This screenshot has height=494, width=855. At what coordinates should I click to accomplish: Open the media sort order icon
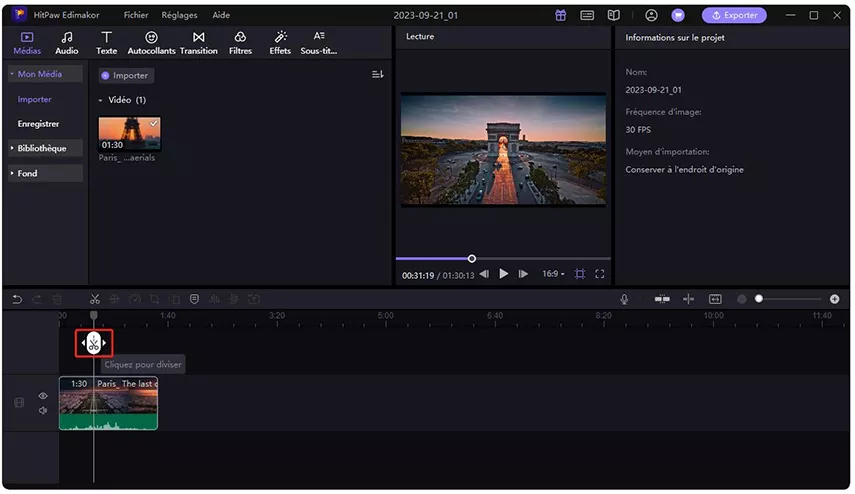pyautogui.click(x=377, y=74)
